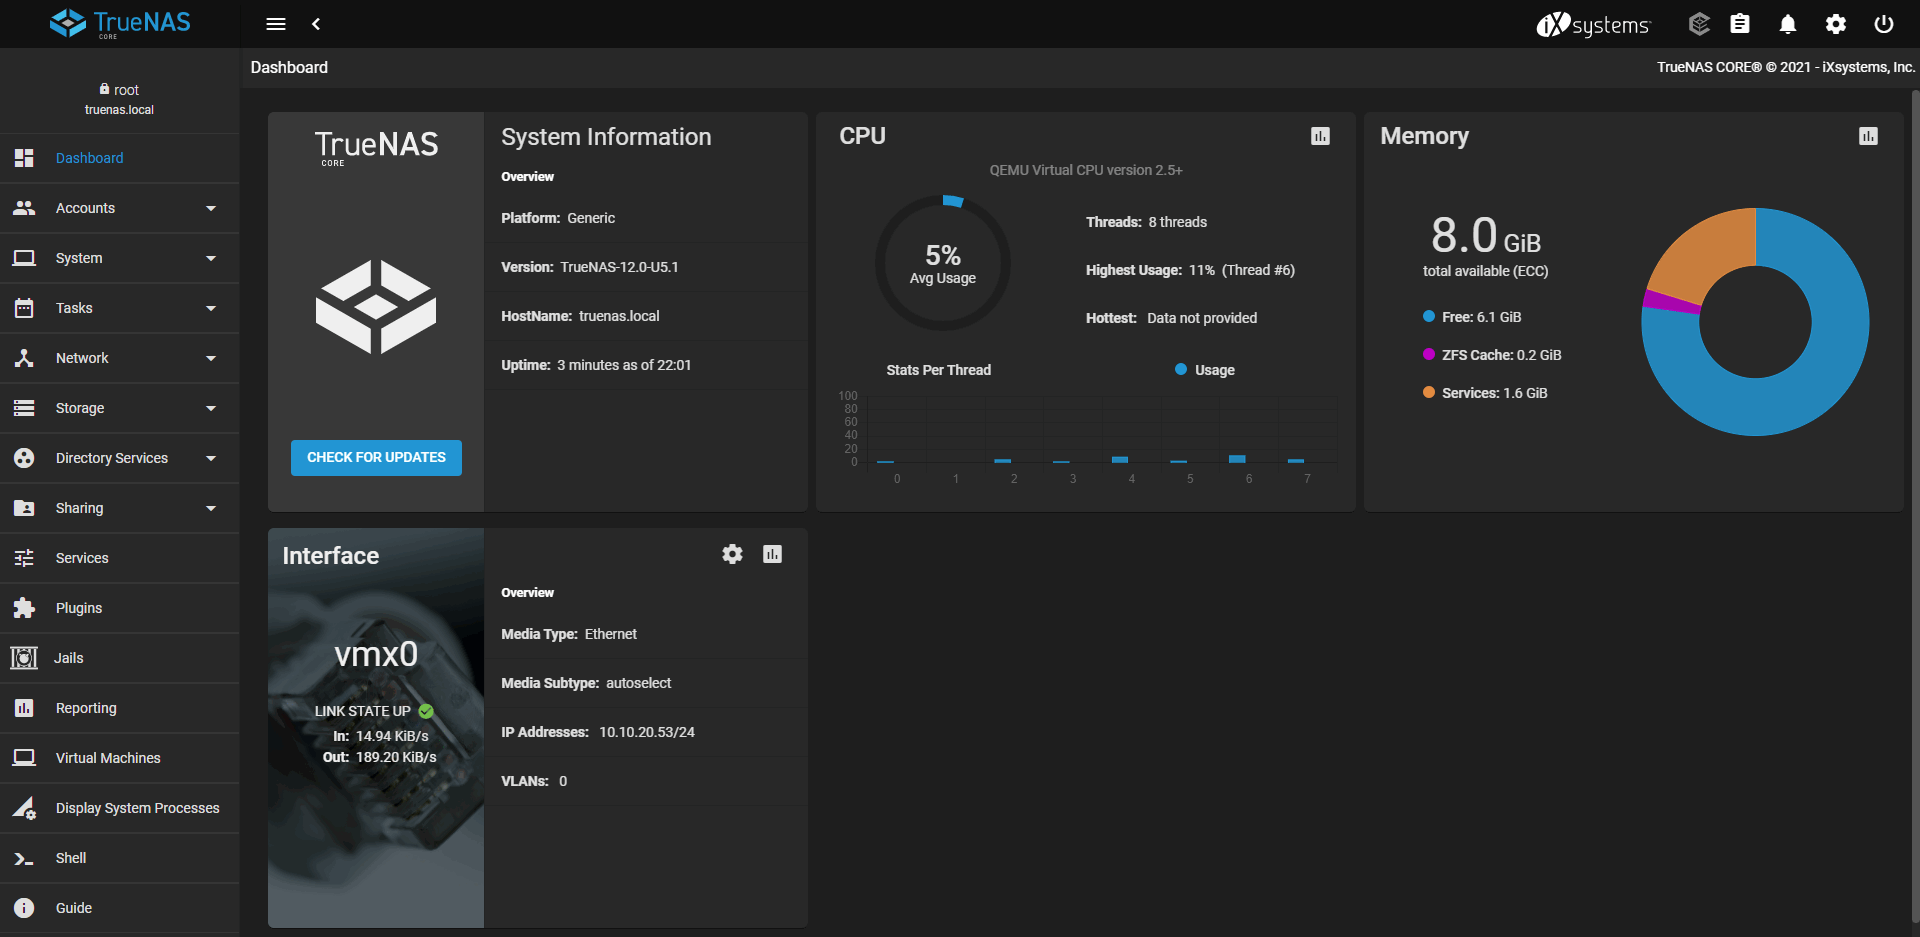Click the ZFS Cache magenta legend dot
1920x937 pixels.
coord(1429,355)
